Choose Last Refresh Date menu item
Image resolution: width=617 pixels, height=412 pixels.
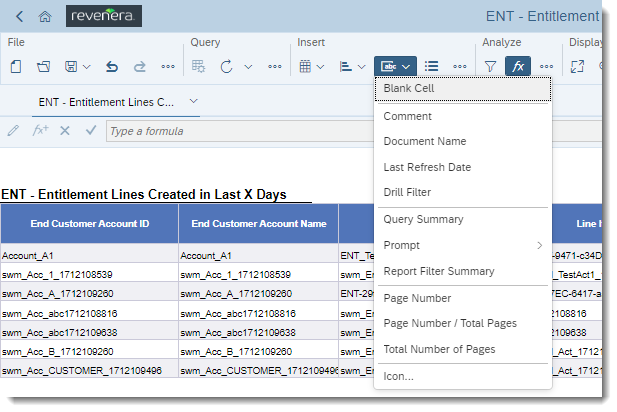pos(427,167)
